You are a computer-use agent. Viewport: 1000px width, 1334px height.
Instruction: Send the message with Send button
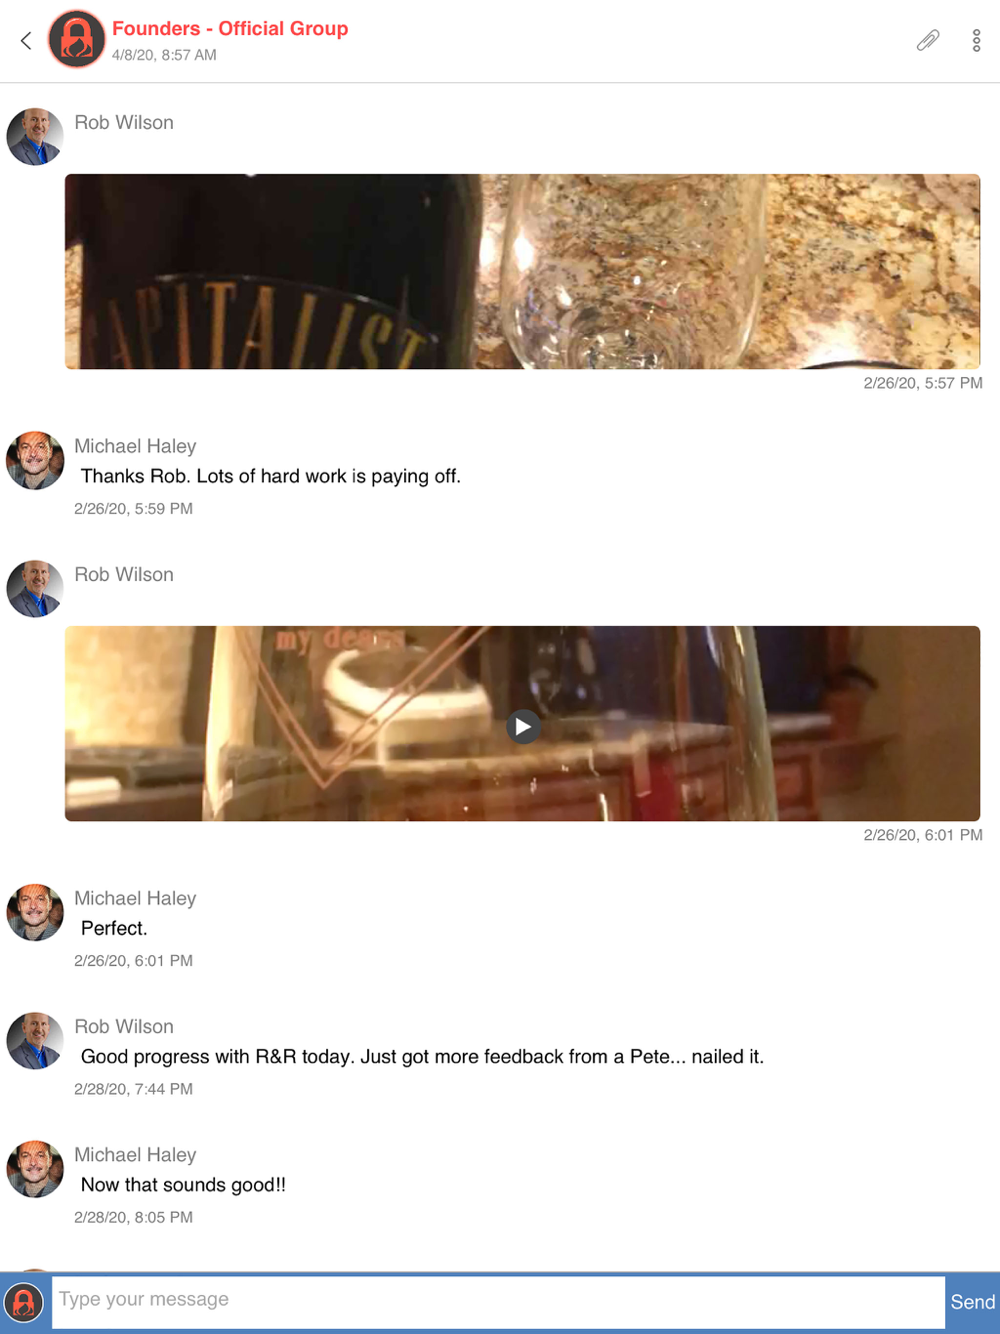972,1302
